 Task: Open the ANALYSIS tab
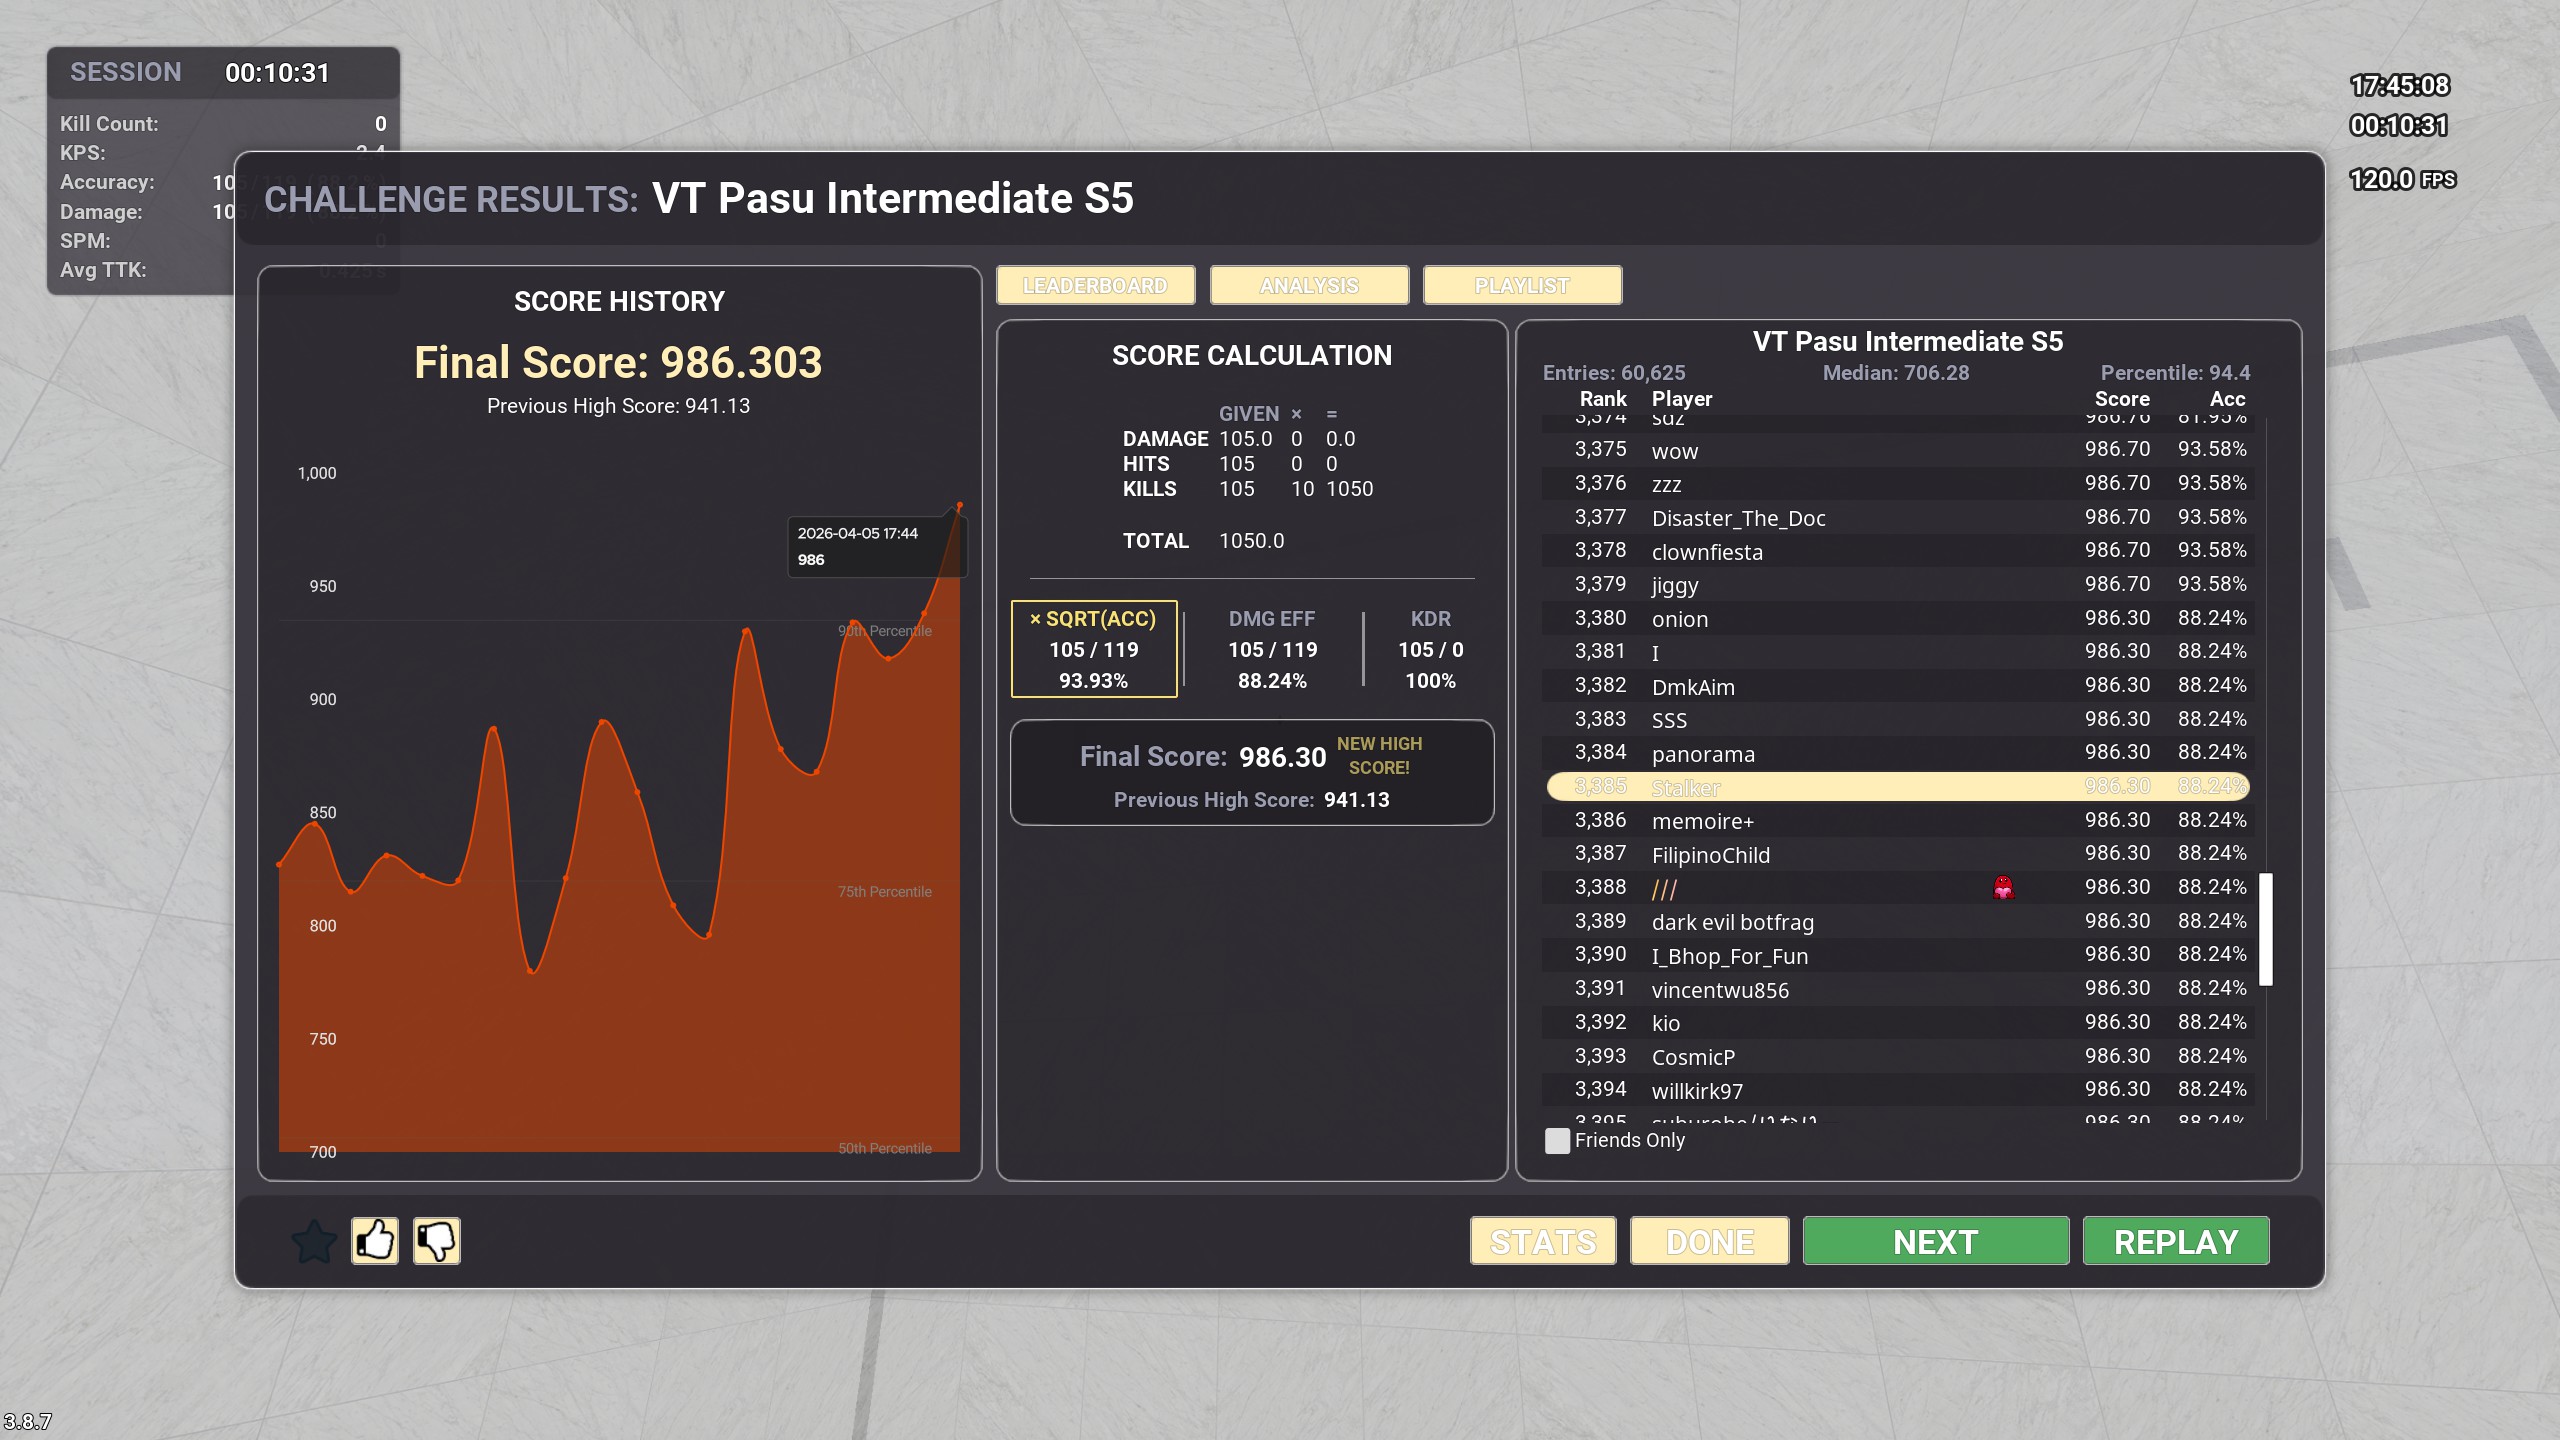1309,286
